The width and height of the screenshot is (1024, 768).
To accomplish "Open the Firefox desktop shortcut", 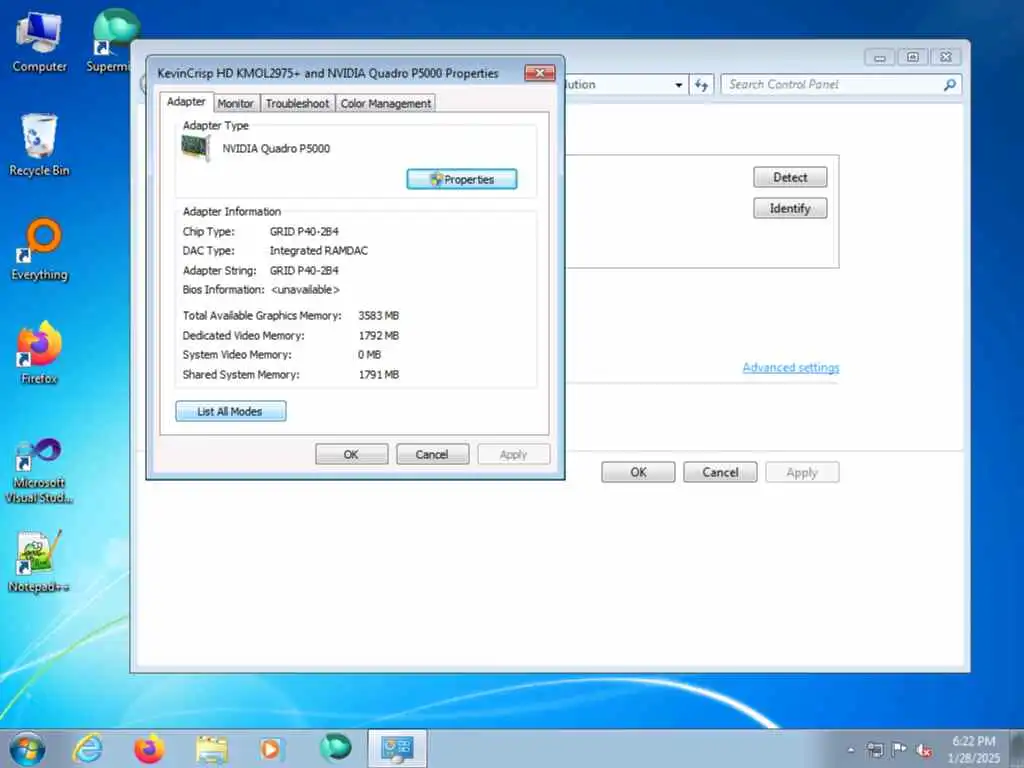I will [39, 353].
